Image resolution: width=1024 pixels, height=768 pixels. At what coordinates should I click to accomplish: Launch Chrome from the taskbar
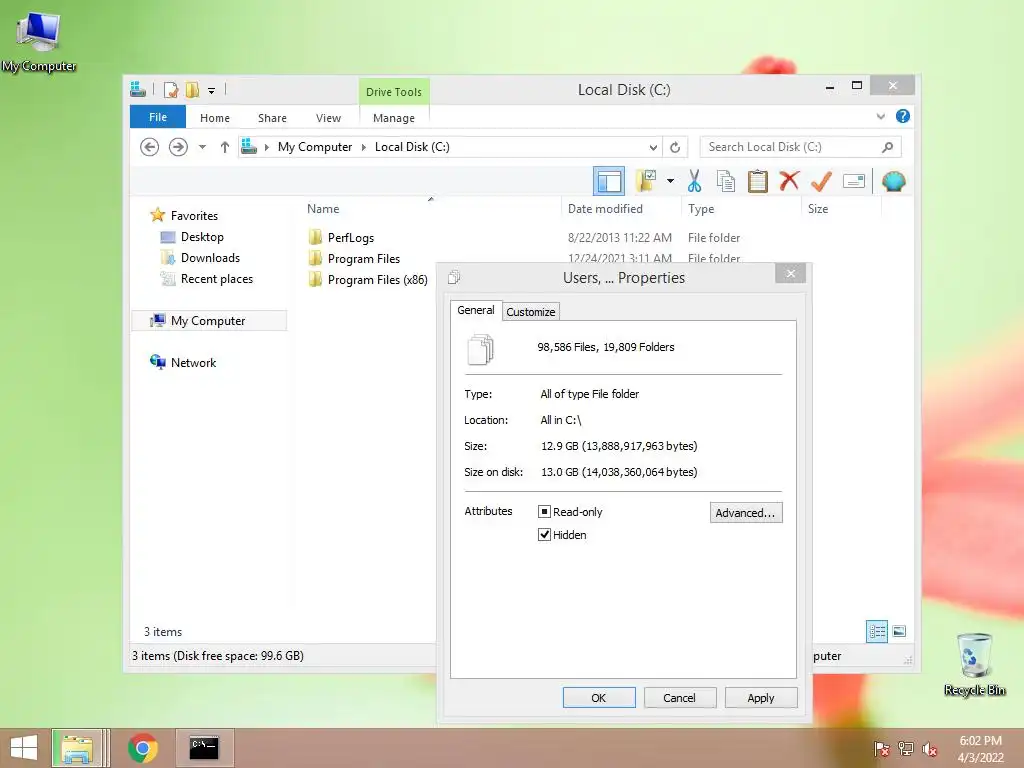(143, 748)
